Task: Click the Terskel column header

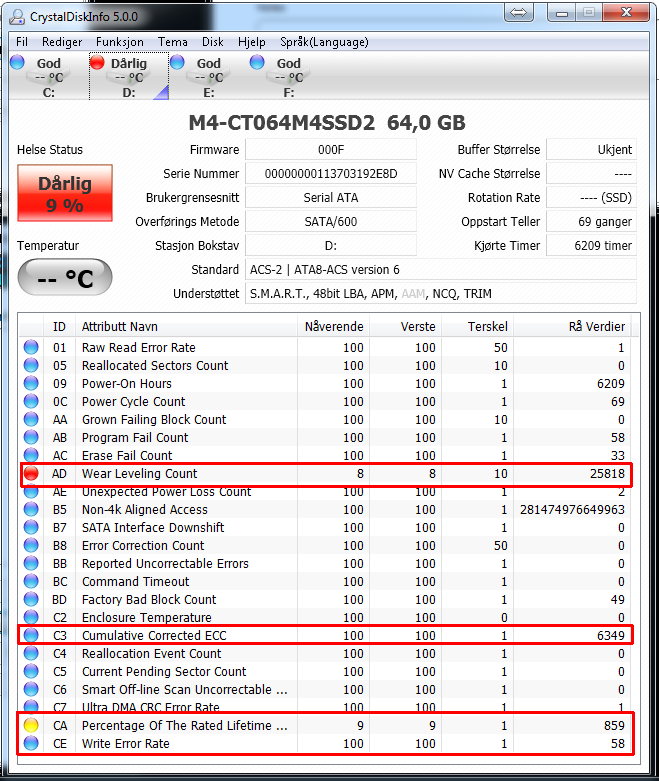Action: [x=478, y=327]
